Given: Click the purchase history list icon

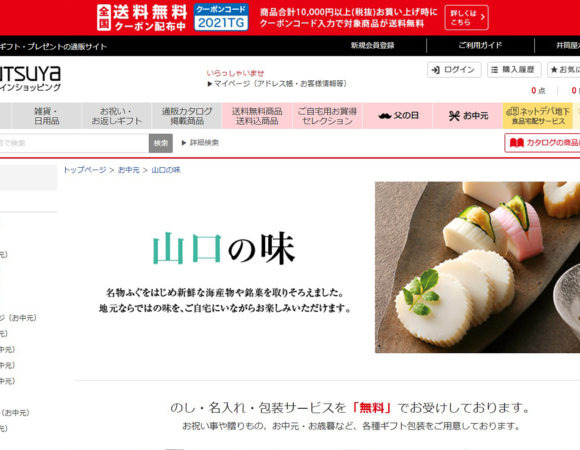Looking at the screenshot, I should coord(495,70).
